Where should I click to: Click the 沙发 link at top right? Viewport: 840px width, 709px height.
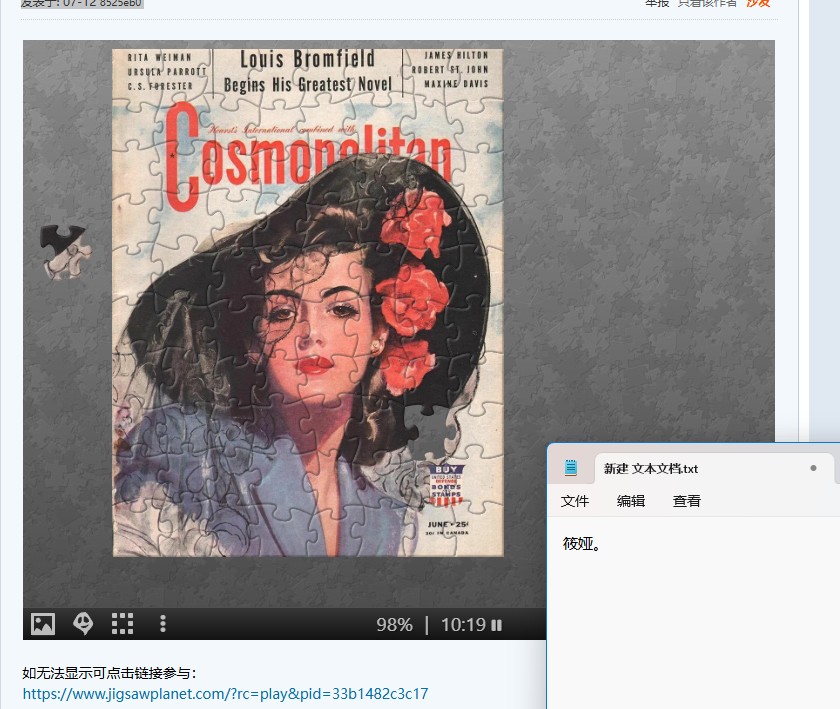758,3
